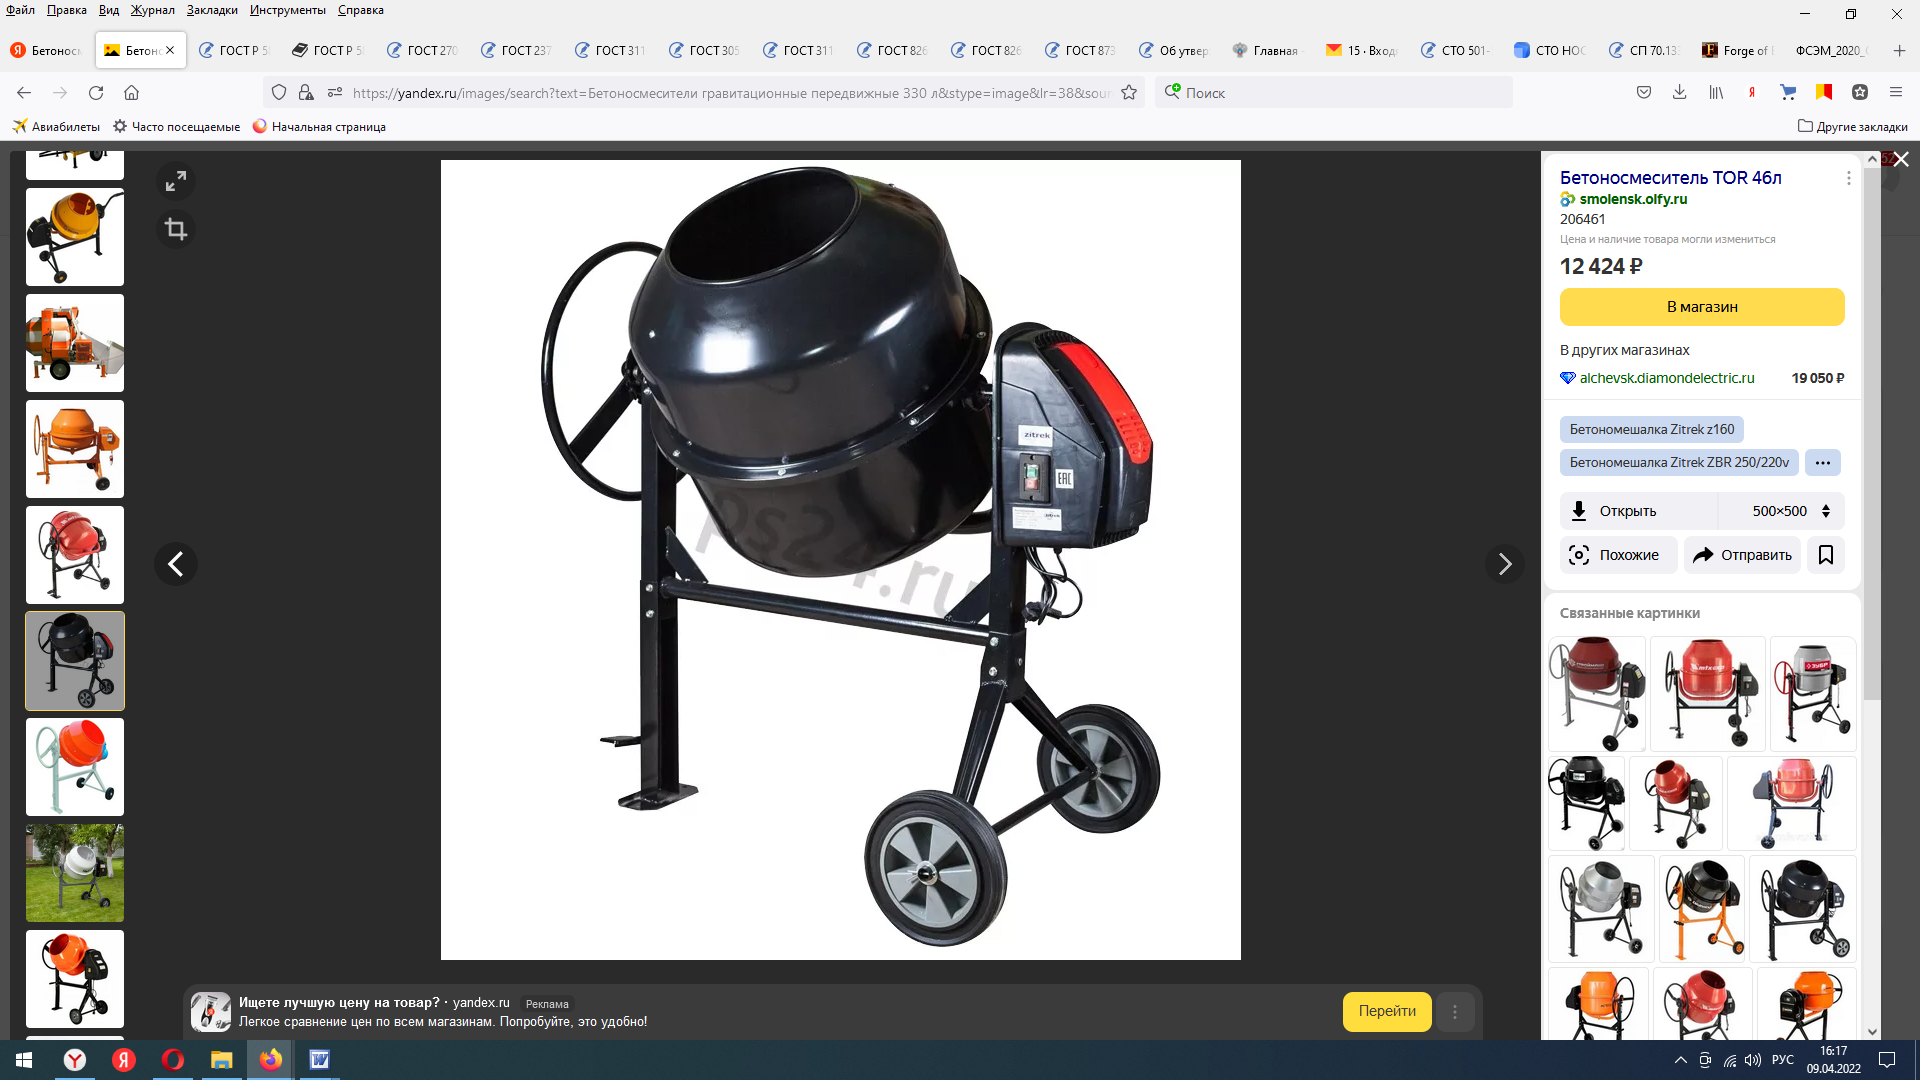Open the Журнал menu

click(x=152, y=10)
